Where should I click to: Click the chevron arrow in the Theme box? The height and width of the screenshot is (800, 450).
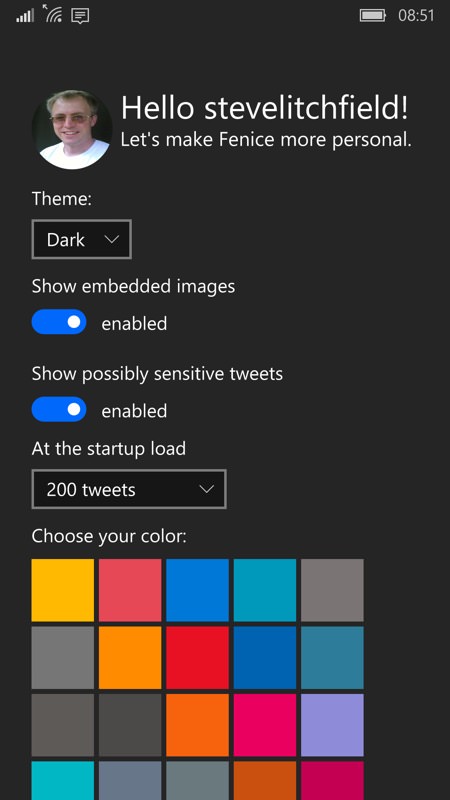click(x=112, y=239)
